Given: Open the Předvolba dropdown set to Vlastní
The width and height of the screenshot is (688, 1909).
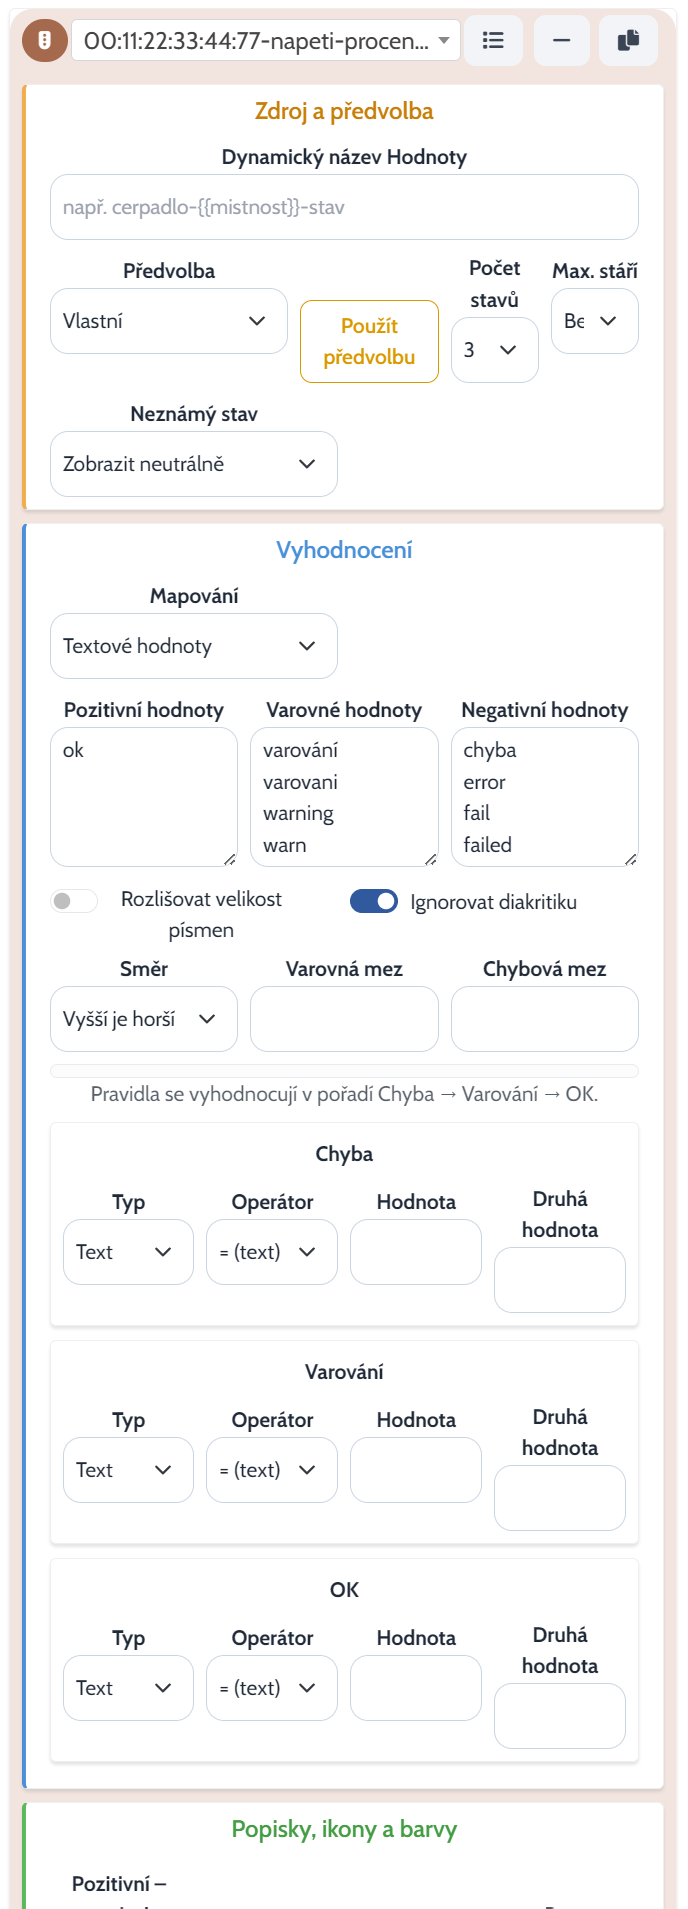Looking at the screenshot, I should coord(169,321).
